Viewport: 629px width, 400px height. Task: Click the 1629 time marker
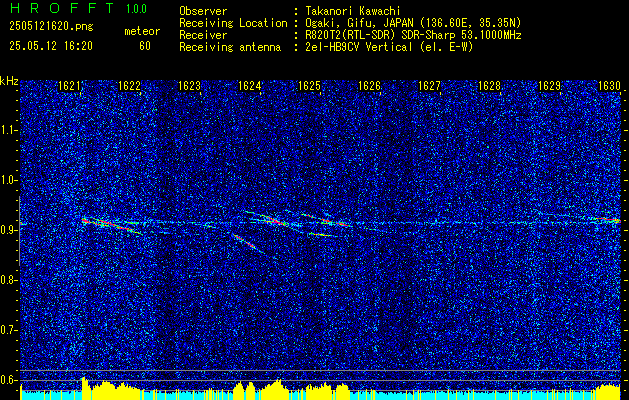pyautogui.click(x=549, y=86)
